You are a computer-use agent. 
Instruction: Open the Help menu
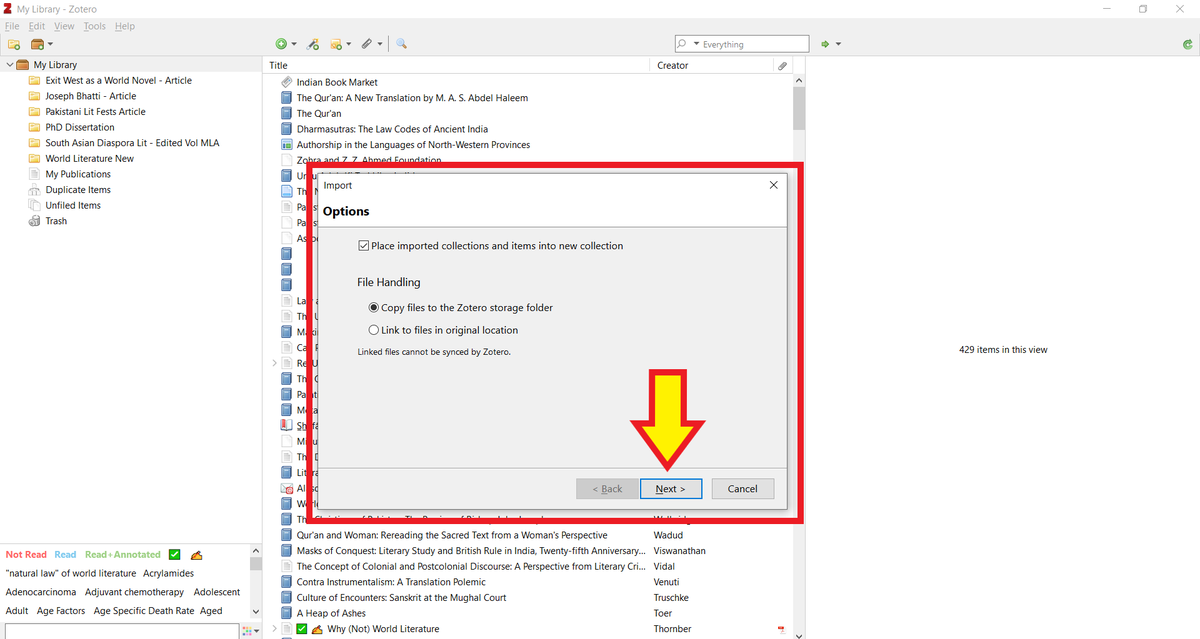(x=125, y=26)
